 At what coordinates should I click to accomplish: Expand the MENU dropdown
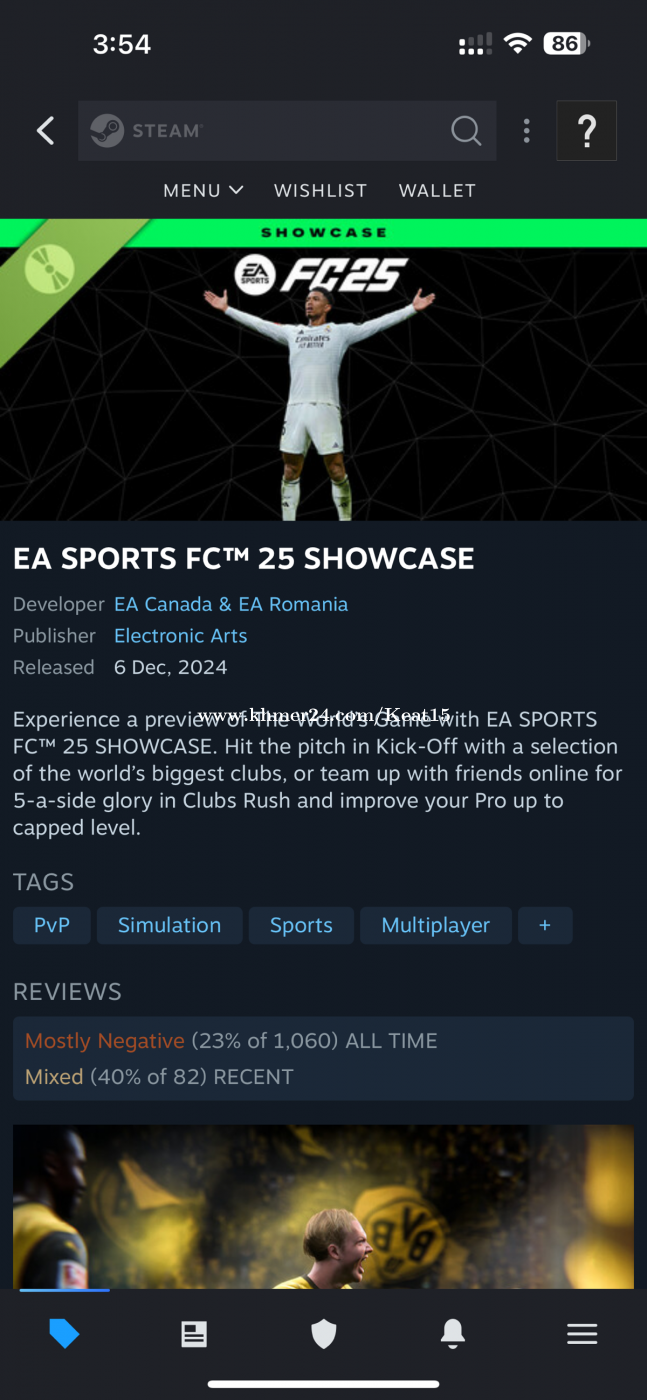tap(203, 190)
